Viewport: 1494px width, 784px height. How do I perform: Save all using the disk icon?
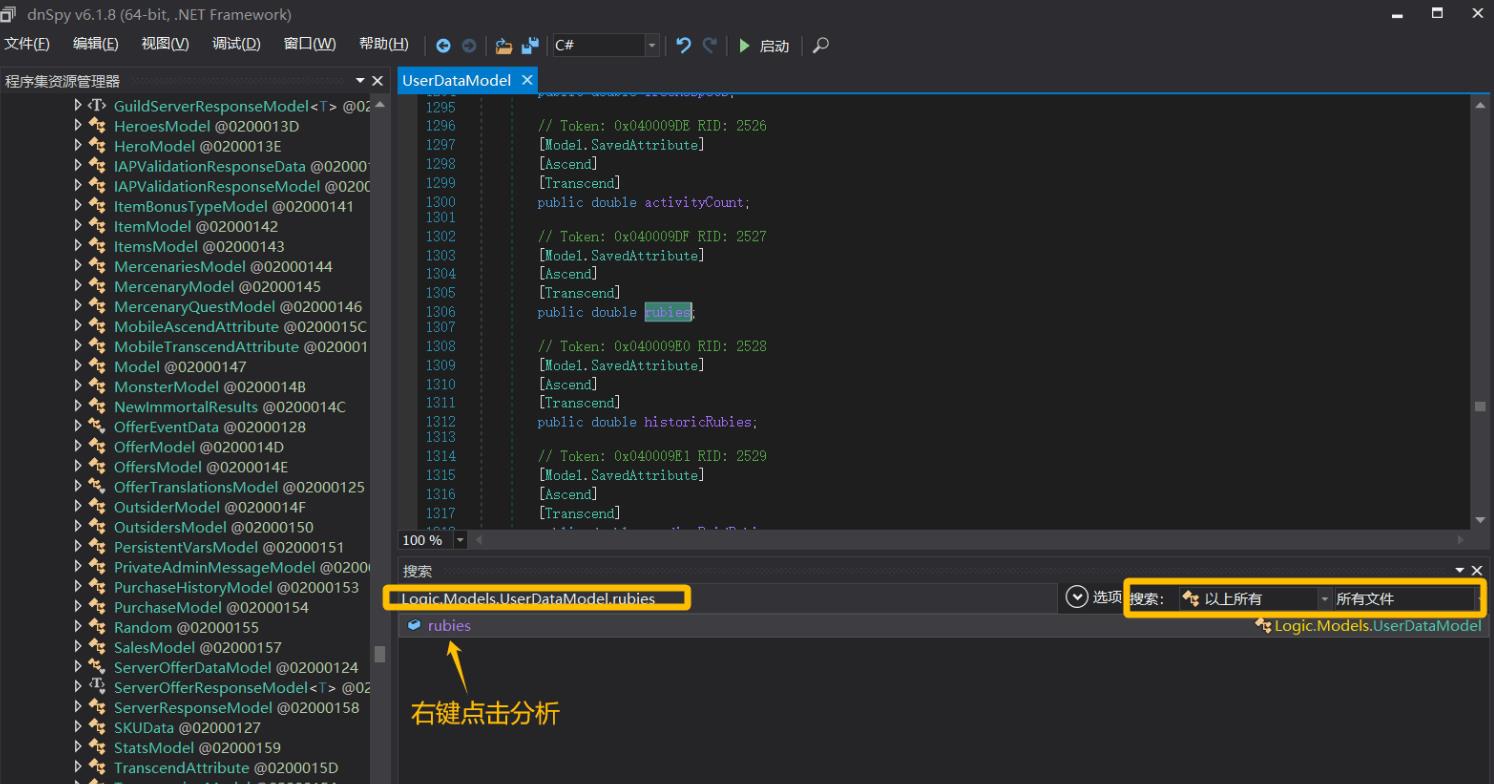click(530, 45)
